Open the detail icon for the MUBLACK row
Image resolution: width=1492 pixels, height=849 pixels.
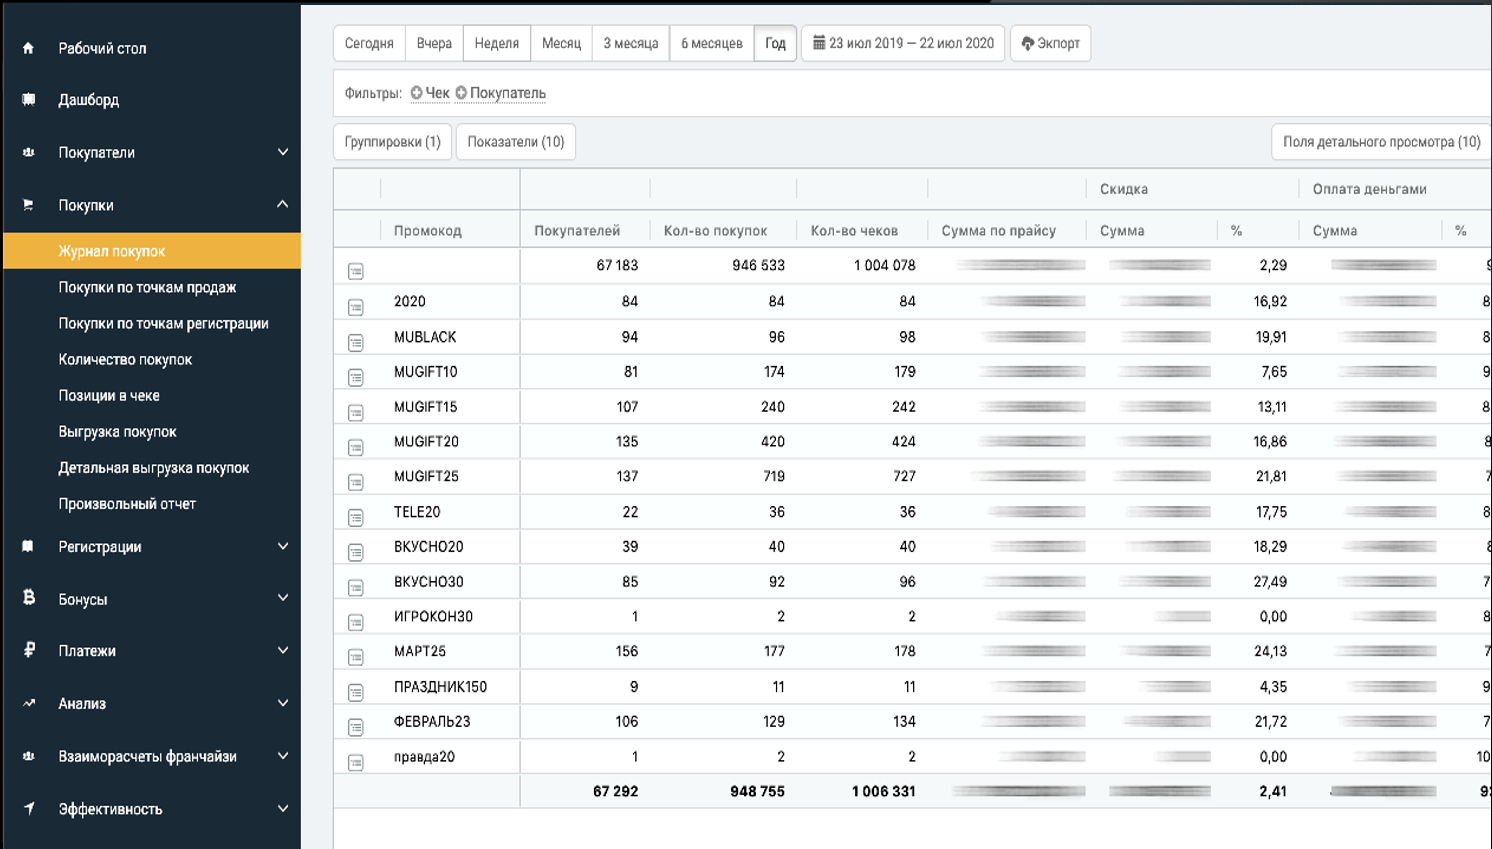(356, 342)
